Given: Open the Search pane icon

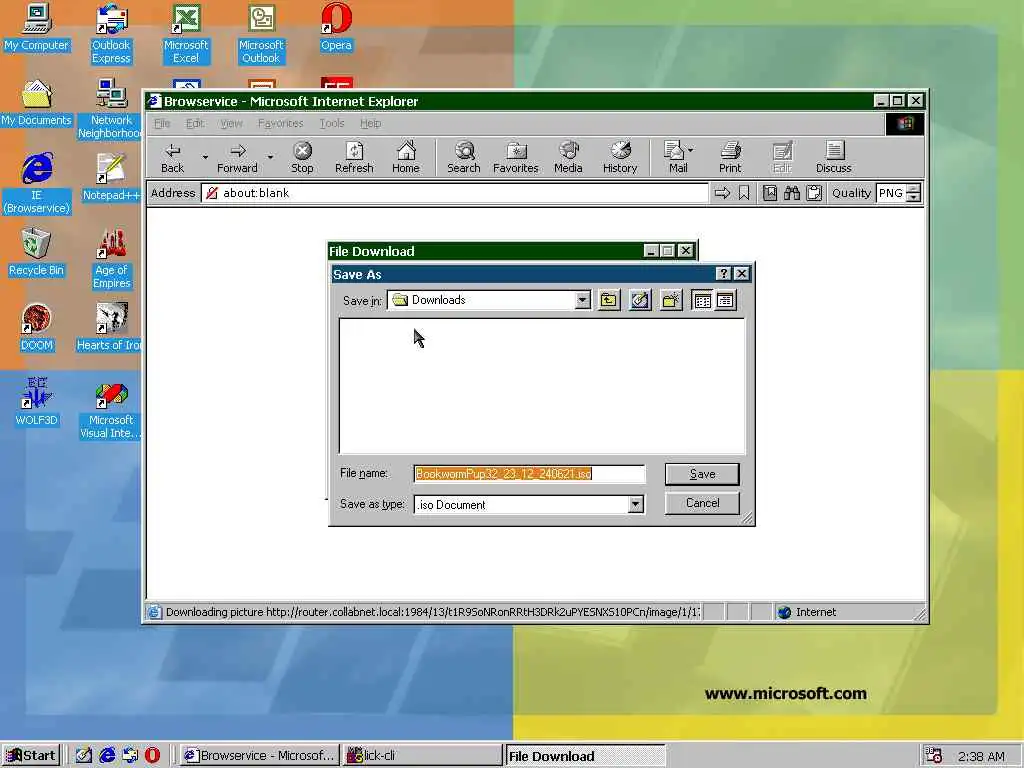Looking at the screenshot, I should point(464,157).
